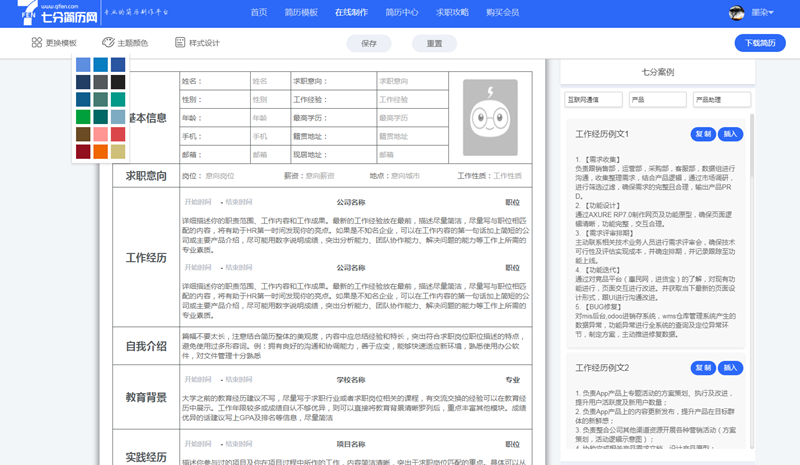Screen dimensions: 800x465
Task: Select the 在线制作 nav tab
Action: [352, 12]
